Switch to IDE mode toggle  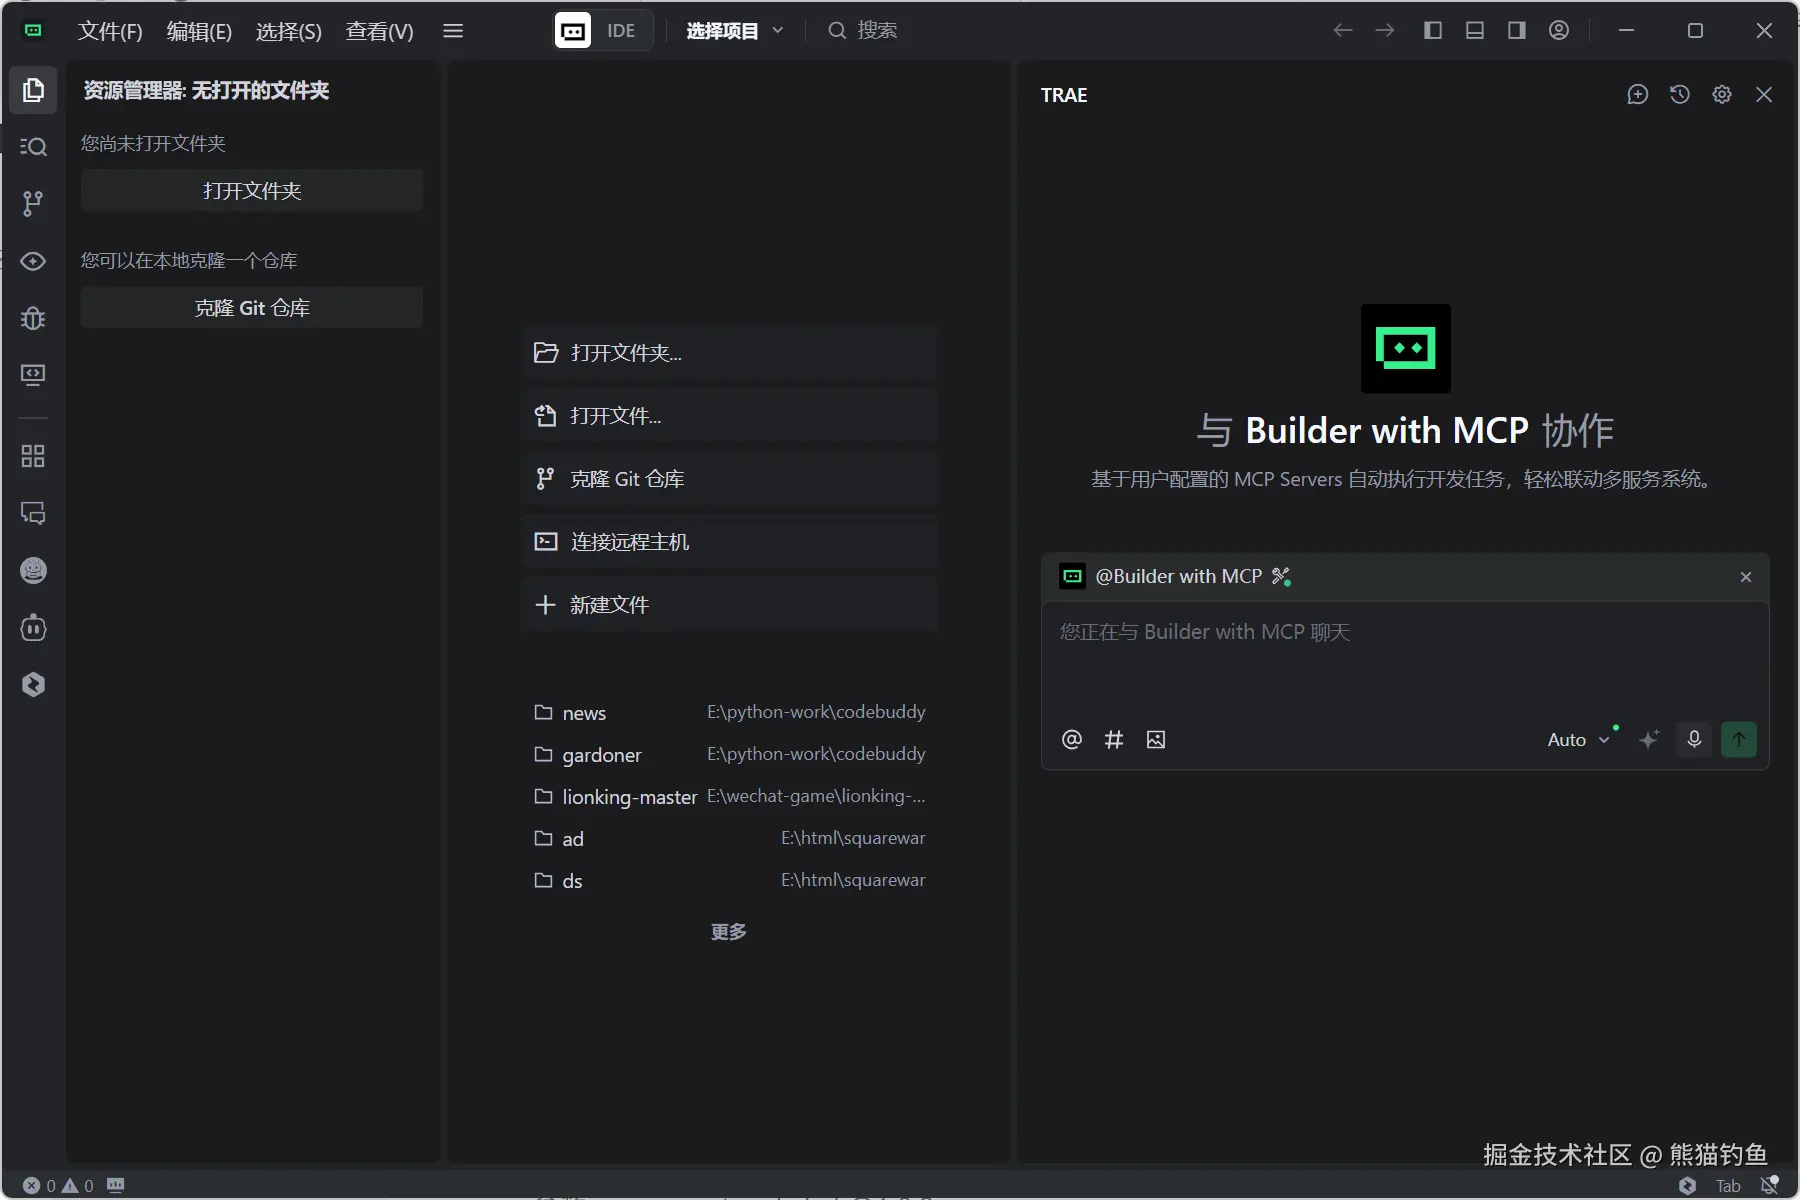[x=603, y=31]
